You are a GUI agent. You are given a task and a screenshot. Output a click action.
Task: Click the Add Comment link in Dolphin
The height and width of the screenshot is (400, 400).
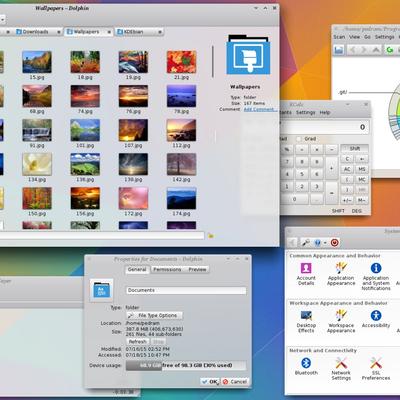point(259,109)
